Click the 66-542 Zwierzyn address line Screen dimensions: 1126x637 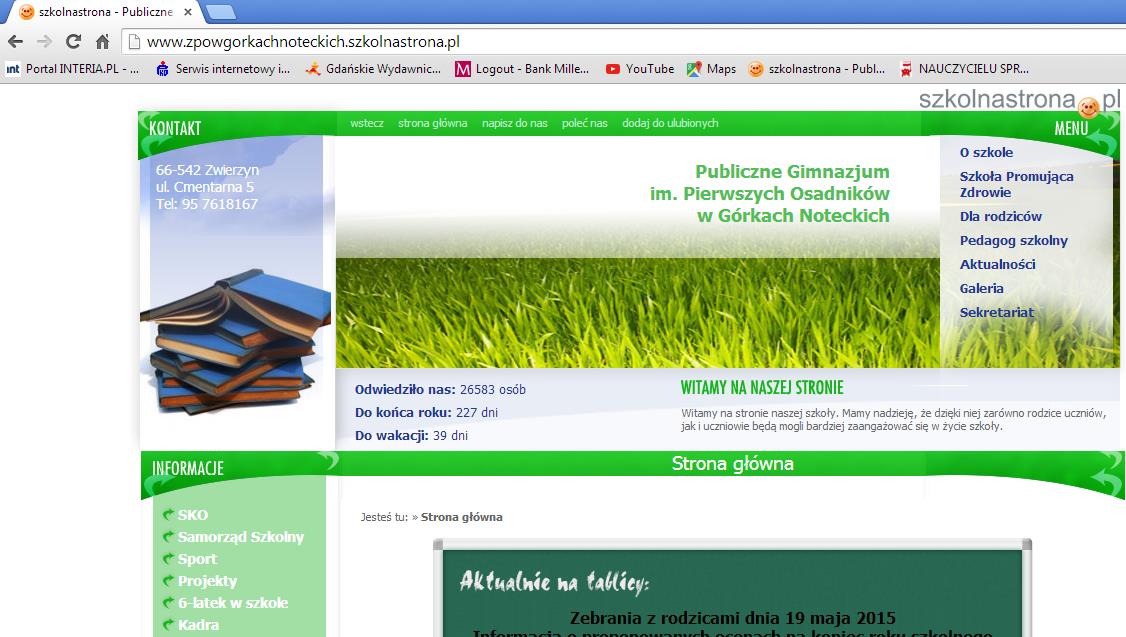pyautogui.click(x=208, y=170)
